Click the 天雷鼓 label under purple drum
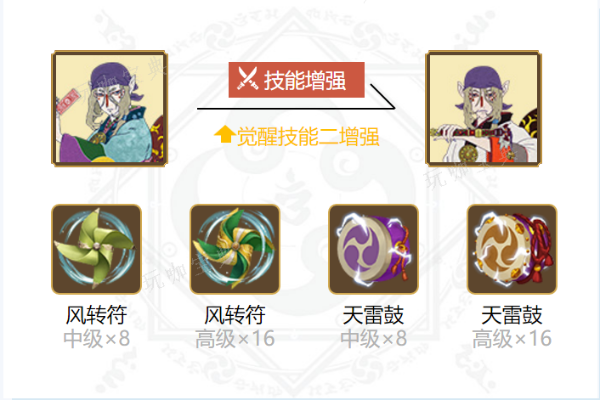600x400 pixels. click(x=373, y=315)
